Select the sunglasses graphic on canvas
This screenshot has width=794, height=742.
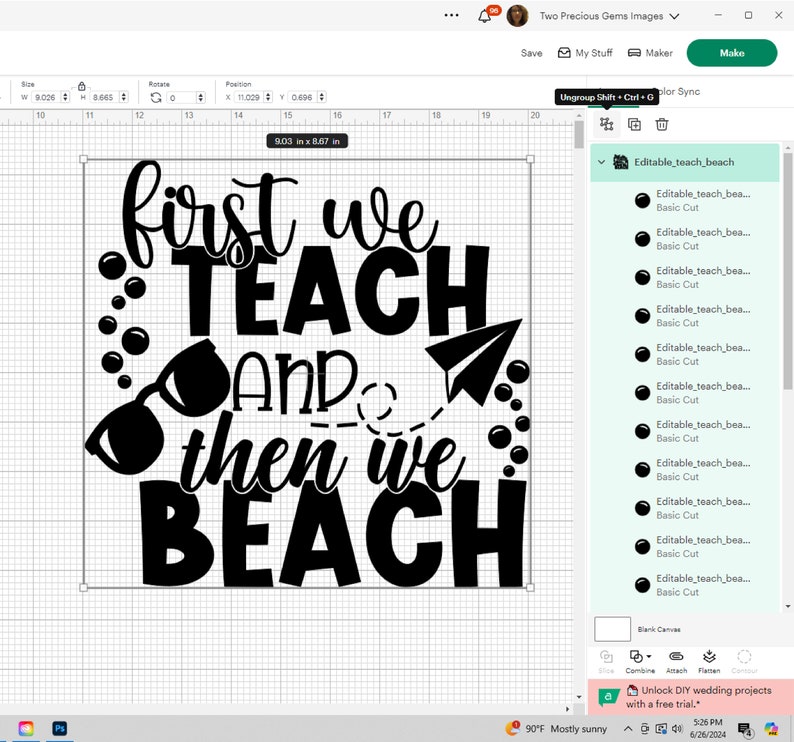[157, 408]
